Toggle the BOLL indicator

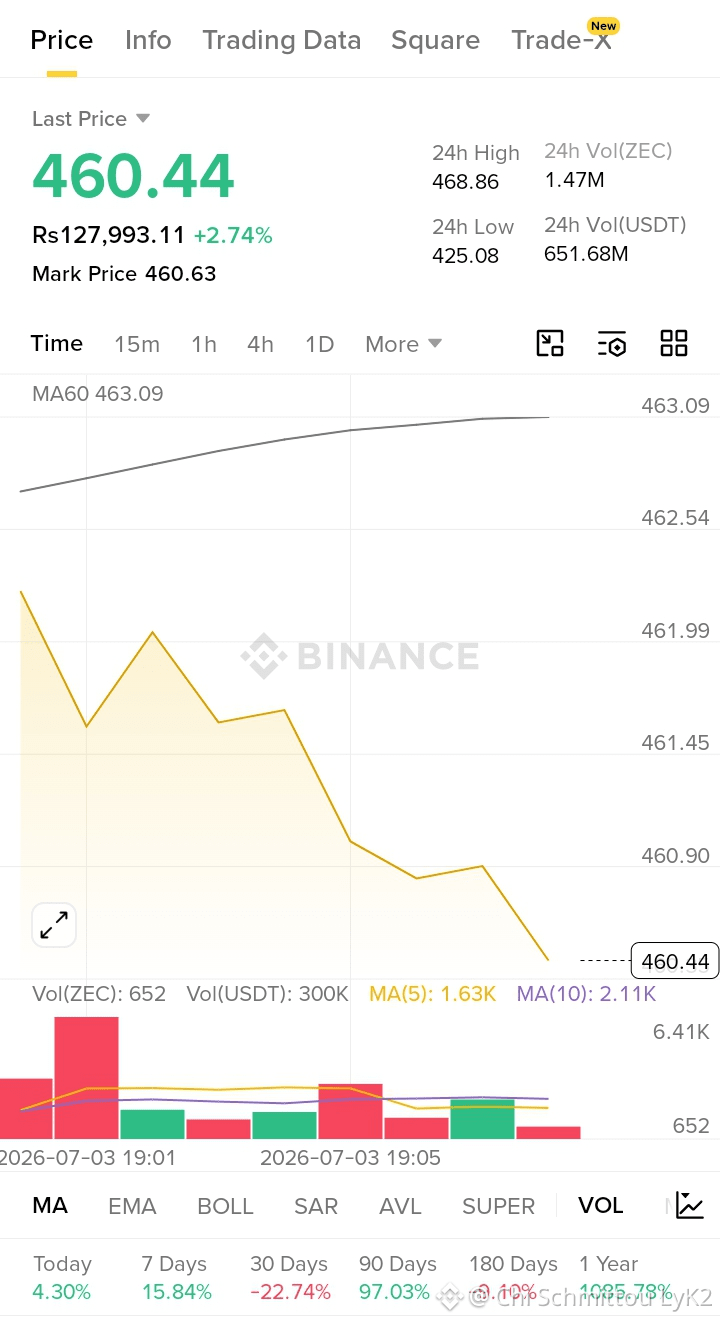tap(225, 1206)
